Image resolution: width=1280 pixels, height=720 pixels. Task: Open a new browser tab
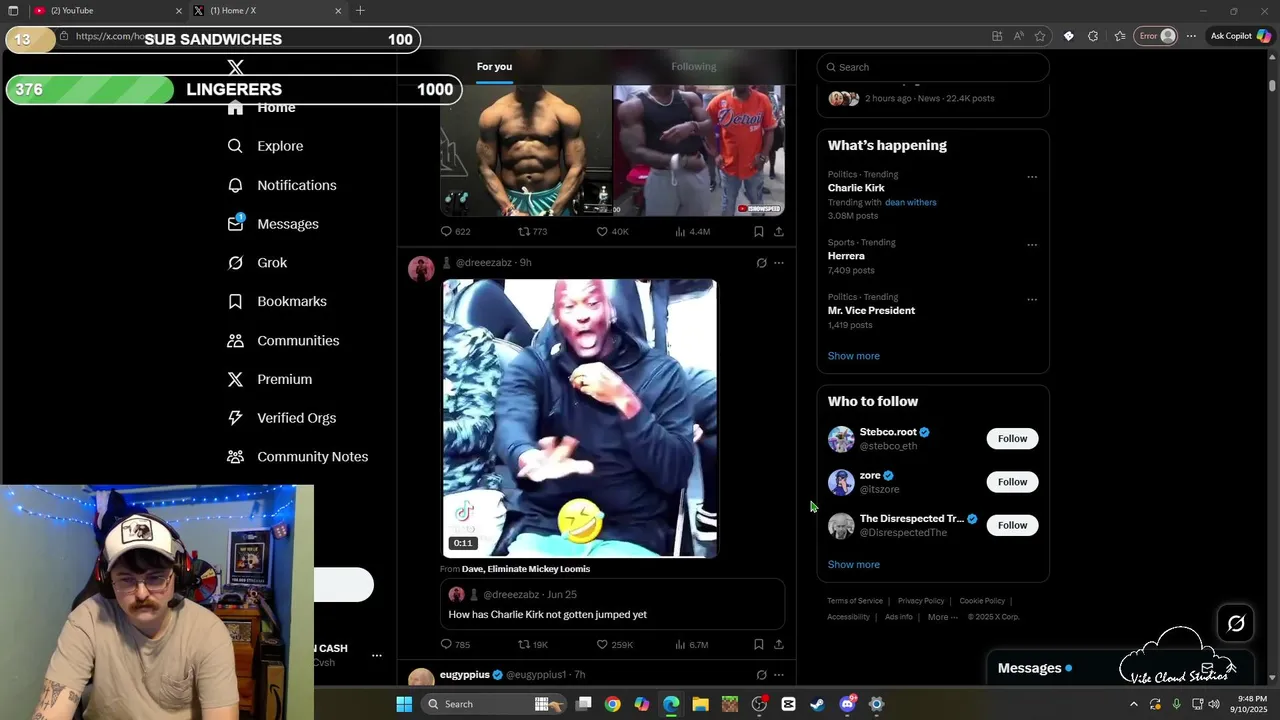(x=360, y=11)
